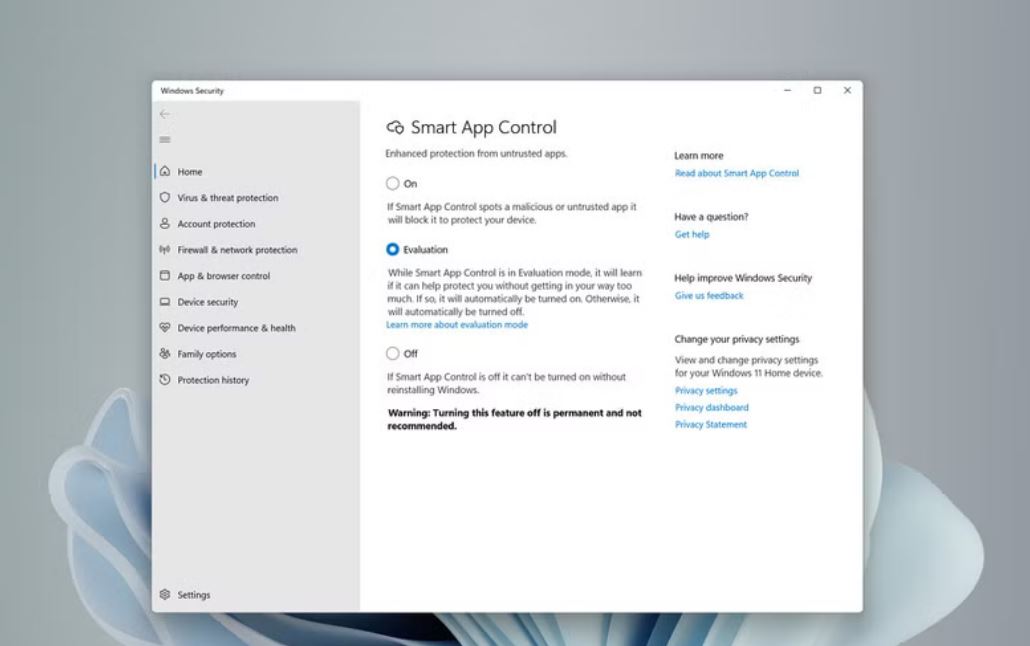
Task: Open the Privacy Statement link
Action: point(711,425)
